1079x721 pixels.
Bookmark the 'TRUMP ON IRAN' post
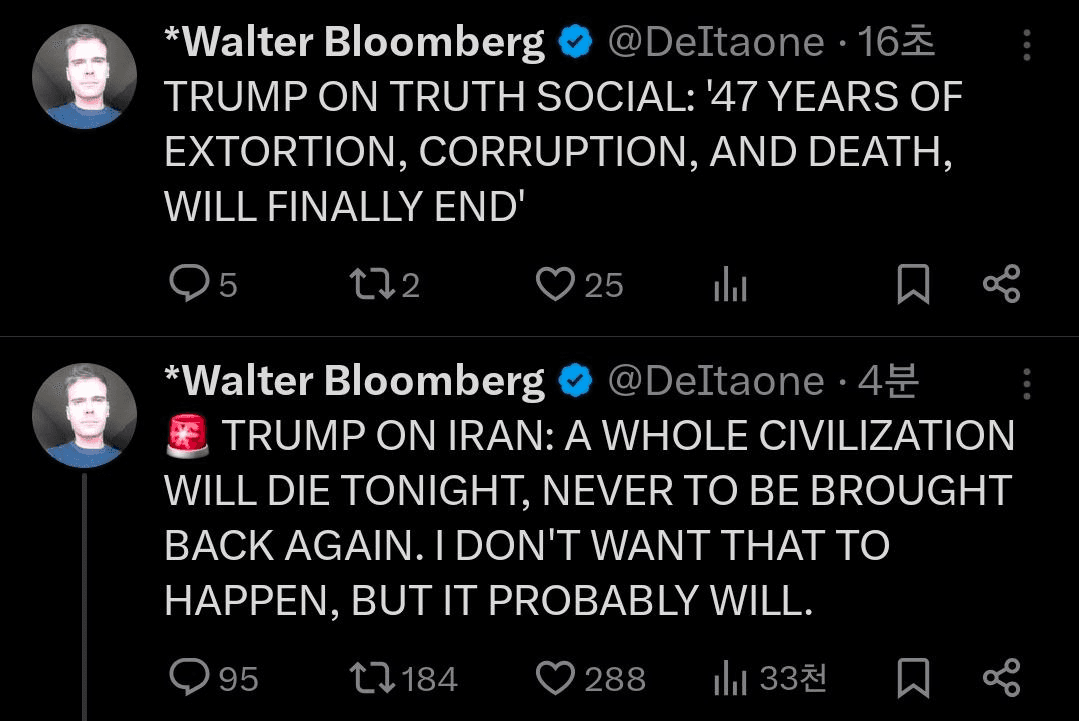912,679
